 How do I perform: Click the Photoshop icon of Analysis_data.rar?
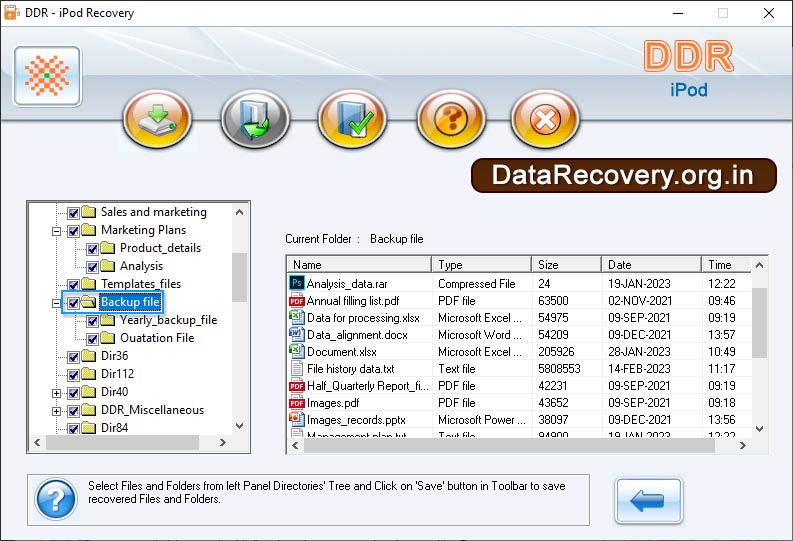click(297, 283)
